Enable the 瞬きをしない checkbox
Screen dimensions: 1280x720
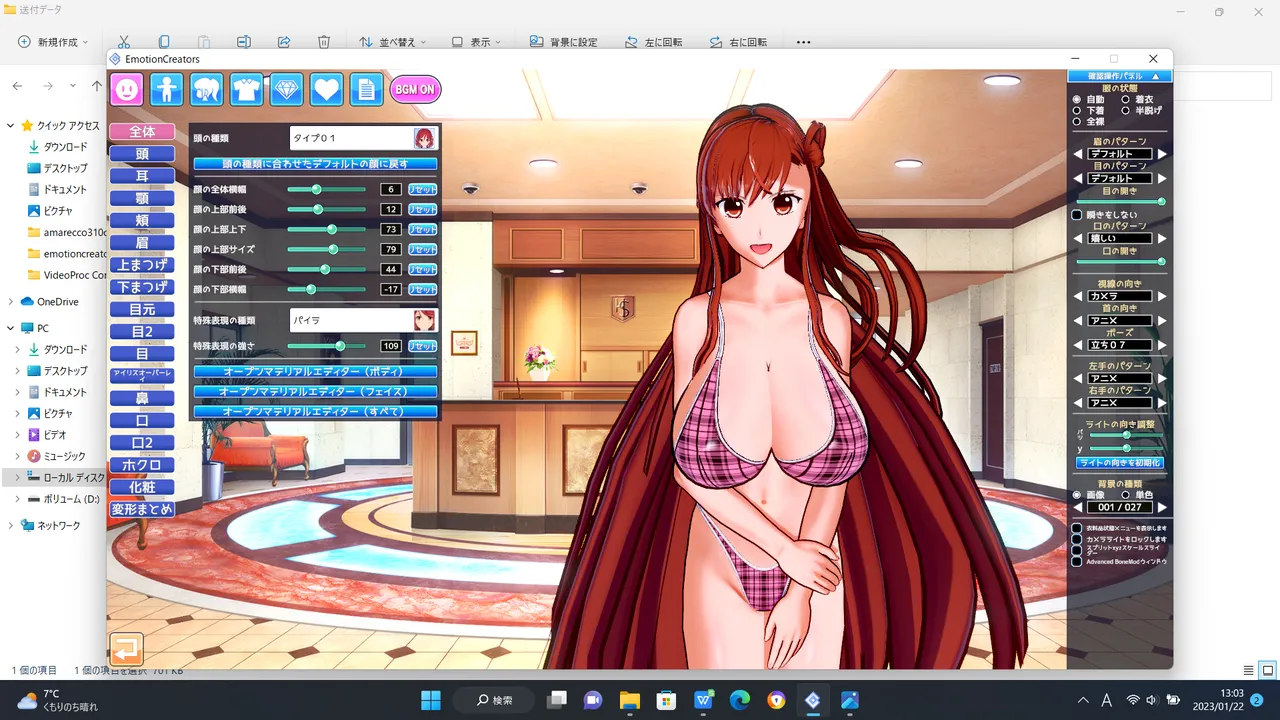click(1077, 215)
